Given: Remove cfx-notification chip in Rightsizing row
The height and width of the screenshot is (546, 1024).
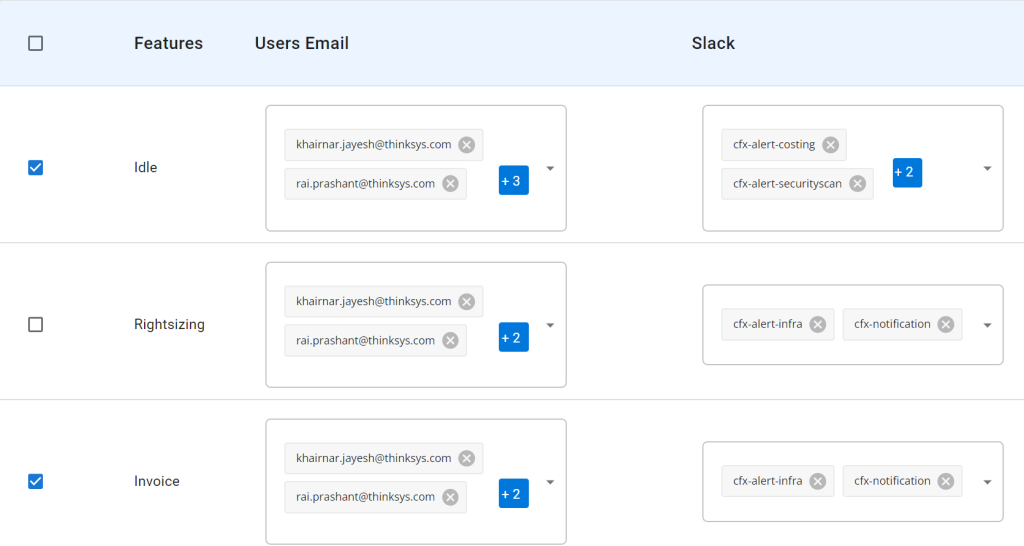Looking at the screenshot, I should pyautogui.click(x=946, y=325).
